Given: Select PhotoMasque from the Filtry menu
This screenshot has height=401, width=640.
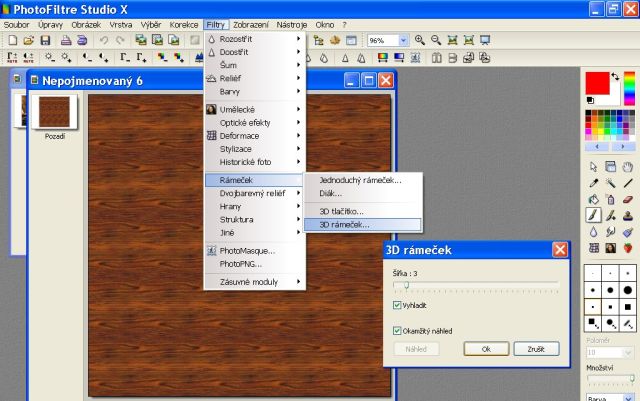Looking at the screenshot, I should (x=255, y=251).
